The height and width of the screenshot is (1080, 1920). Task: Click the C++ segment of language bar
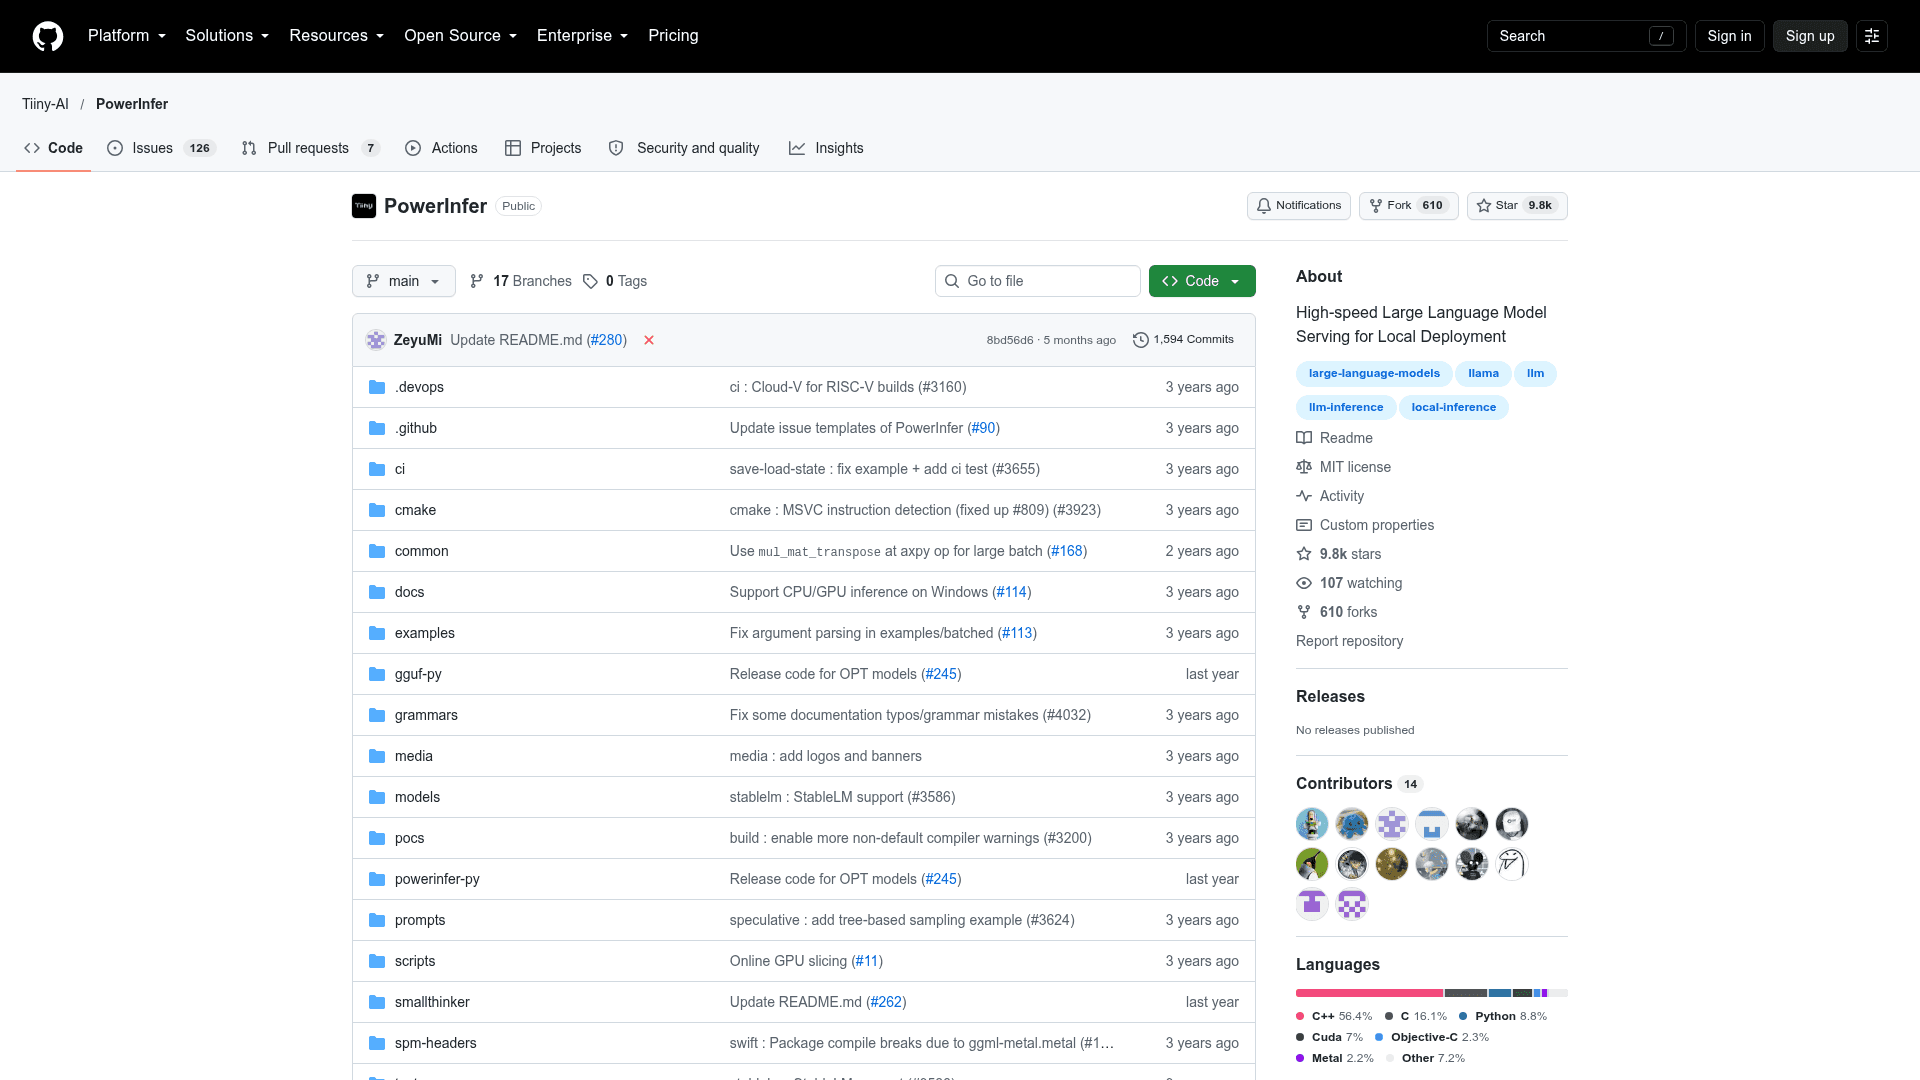click(1370, 993)
